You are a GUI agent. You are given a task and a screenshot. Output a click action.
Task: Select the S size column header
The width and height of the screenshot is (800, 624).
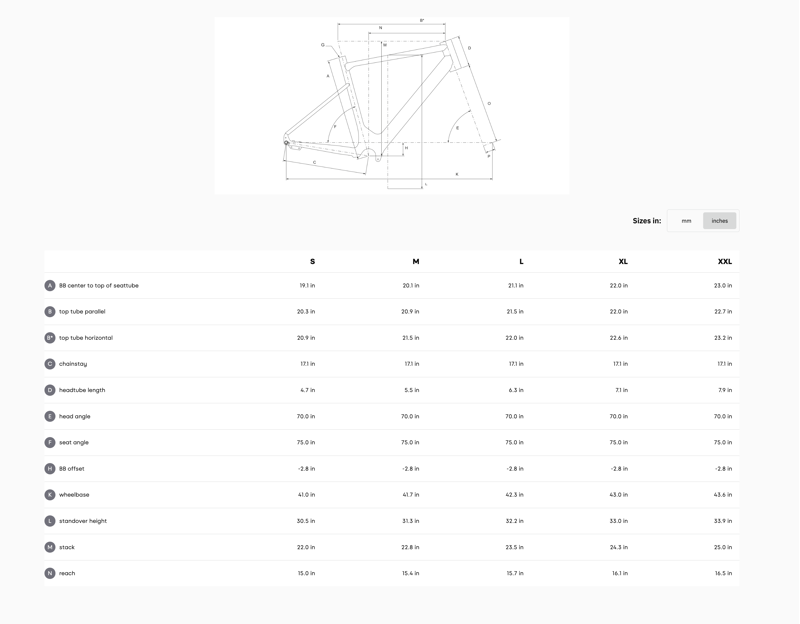pyautogui.click(x=312, y=261)
